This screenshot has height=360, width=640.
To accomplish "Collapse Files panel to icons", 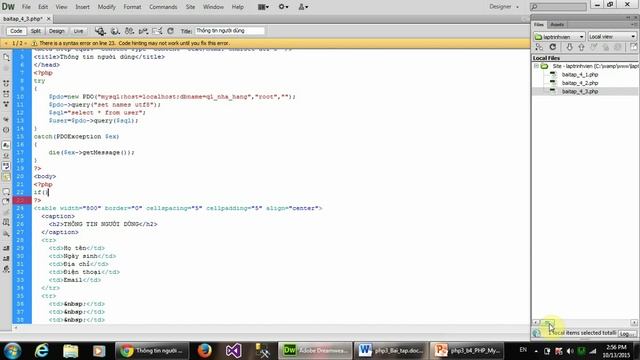I will (x=628, y=18).
